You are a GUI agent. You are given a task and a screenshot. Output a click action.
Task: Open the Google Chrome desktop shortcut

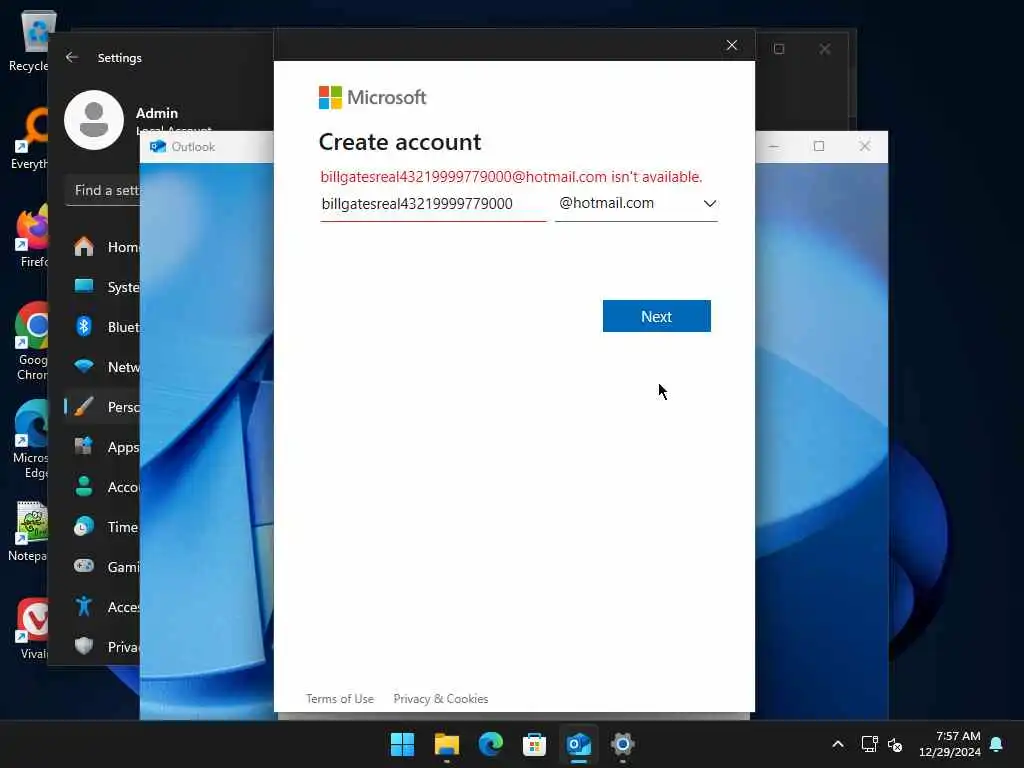(31, 342)
